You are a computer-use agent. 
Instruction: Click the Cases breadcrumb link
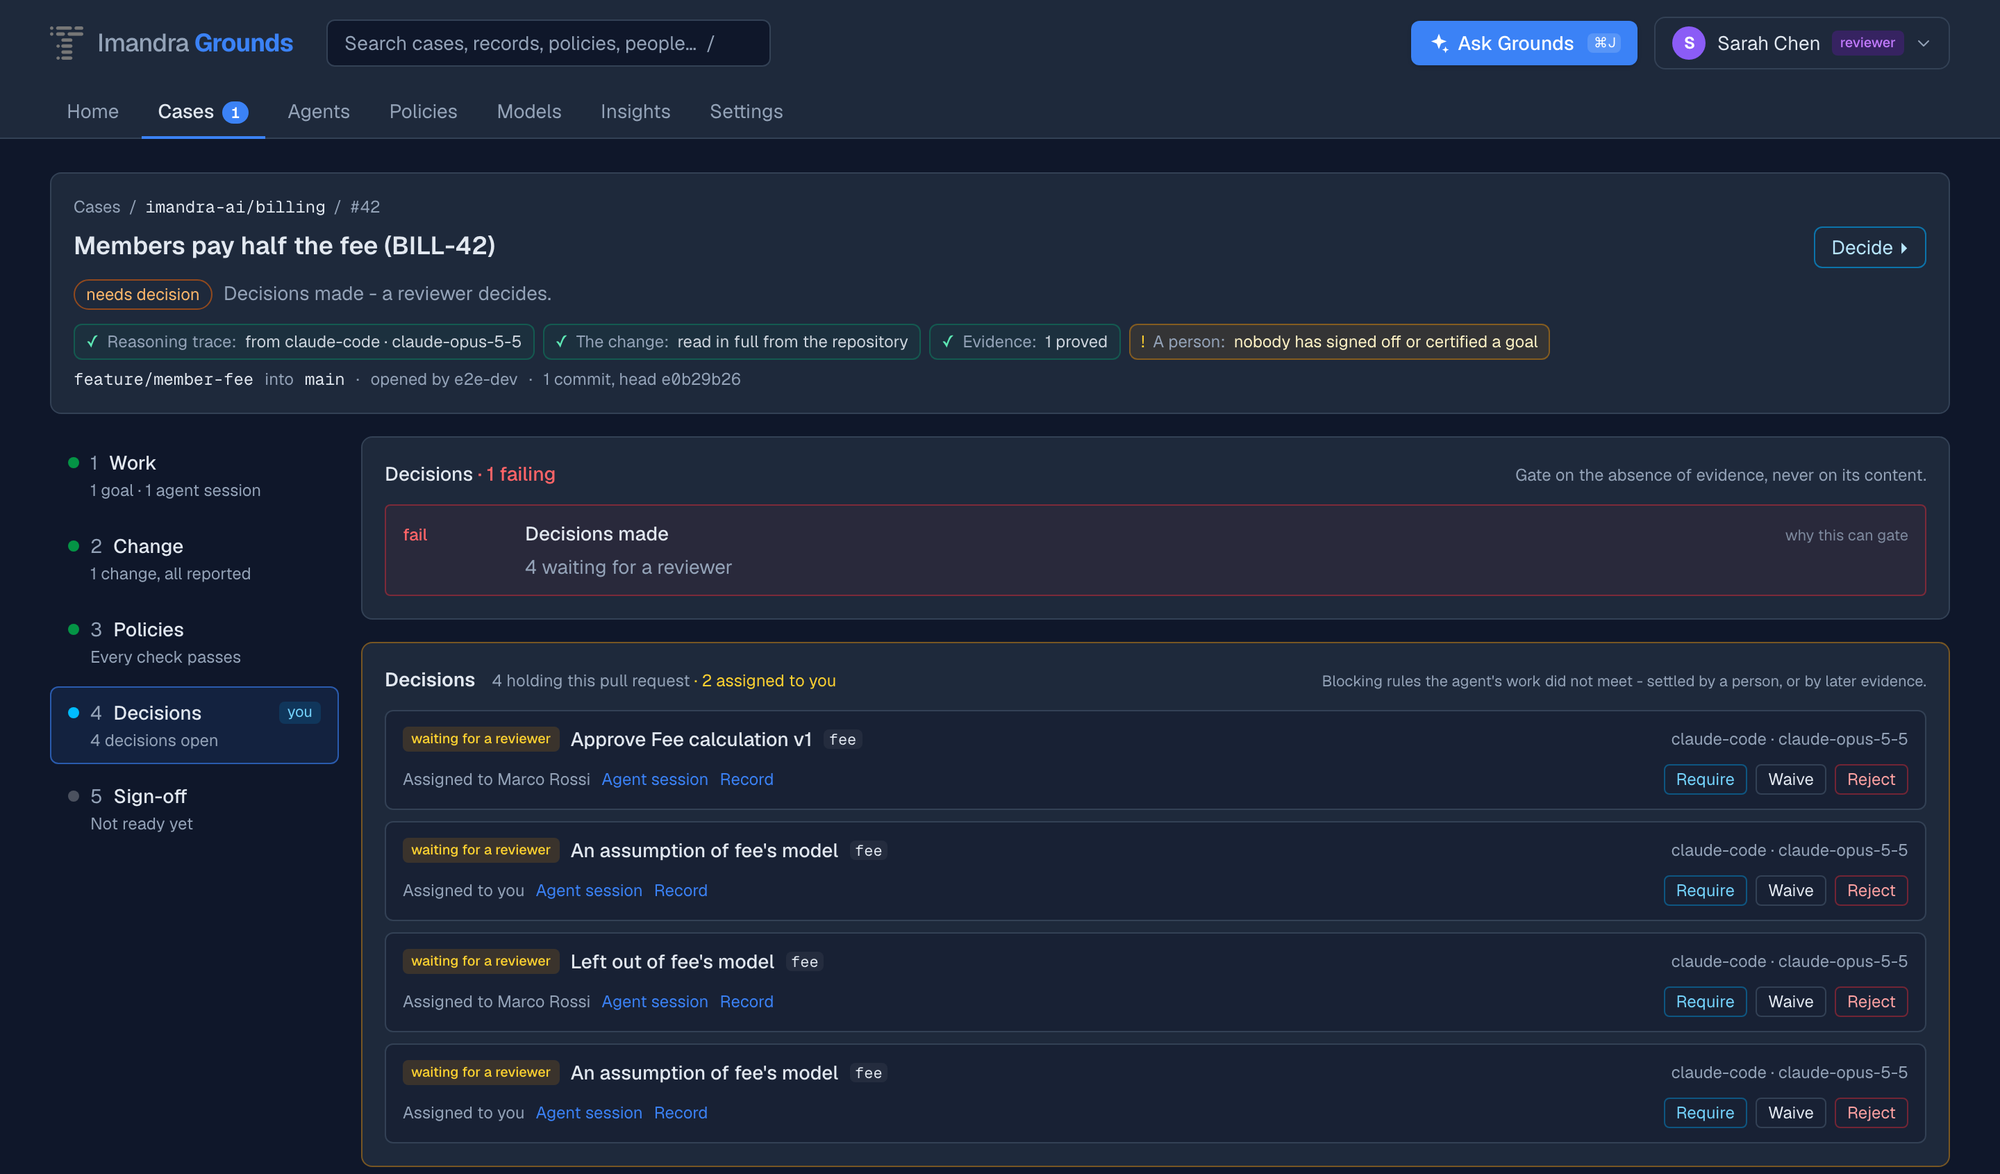pyautogui.click(x=97, y=207)
